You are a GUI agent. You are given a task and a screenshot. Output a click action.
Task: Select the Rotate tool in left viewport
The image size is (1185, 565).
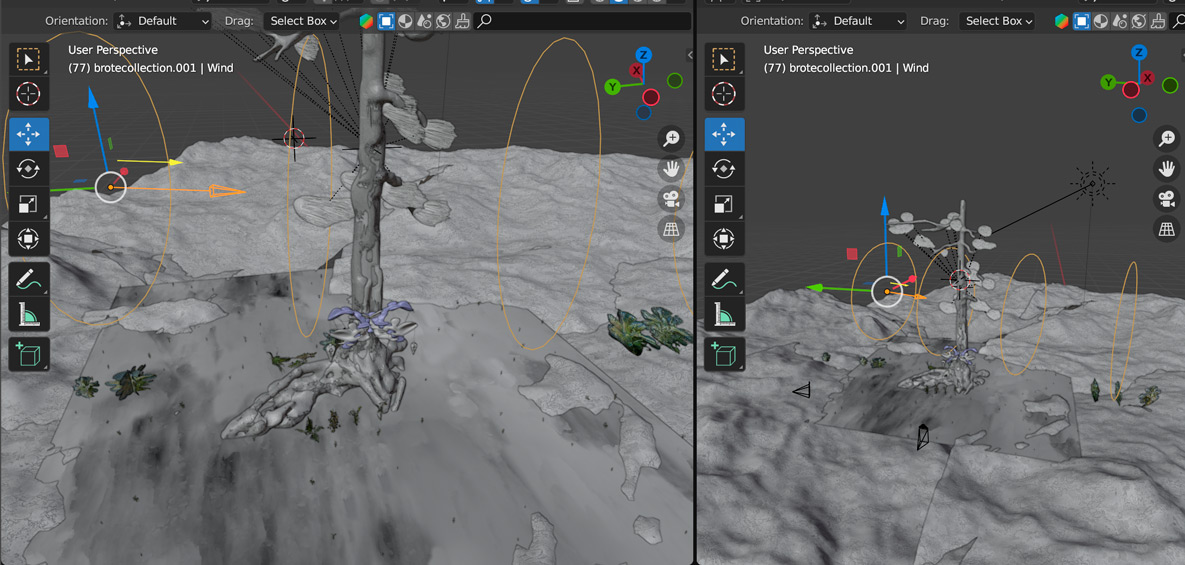(x=28, y=169)
